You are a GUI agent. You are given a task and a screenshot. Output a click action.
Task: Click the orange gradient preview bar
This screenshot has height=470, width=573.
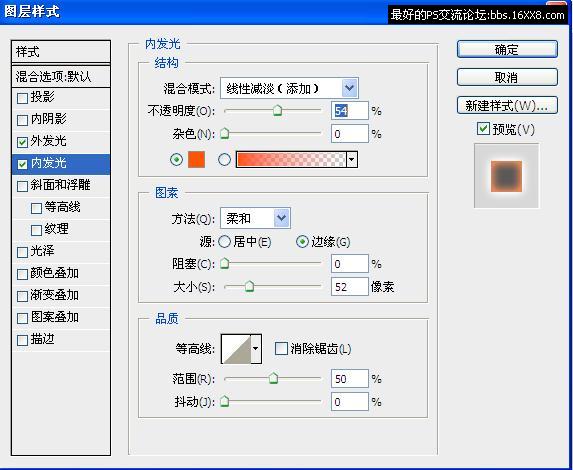pyautogui.click(x=291, y=160)
